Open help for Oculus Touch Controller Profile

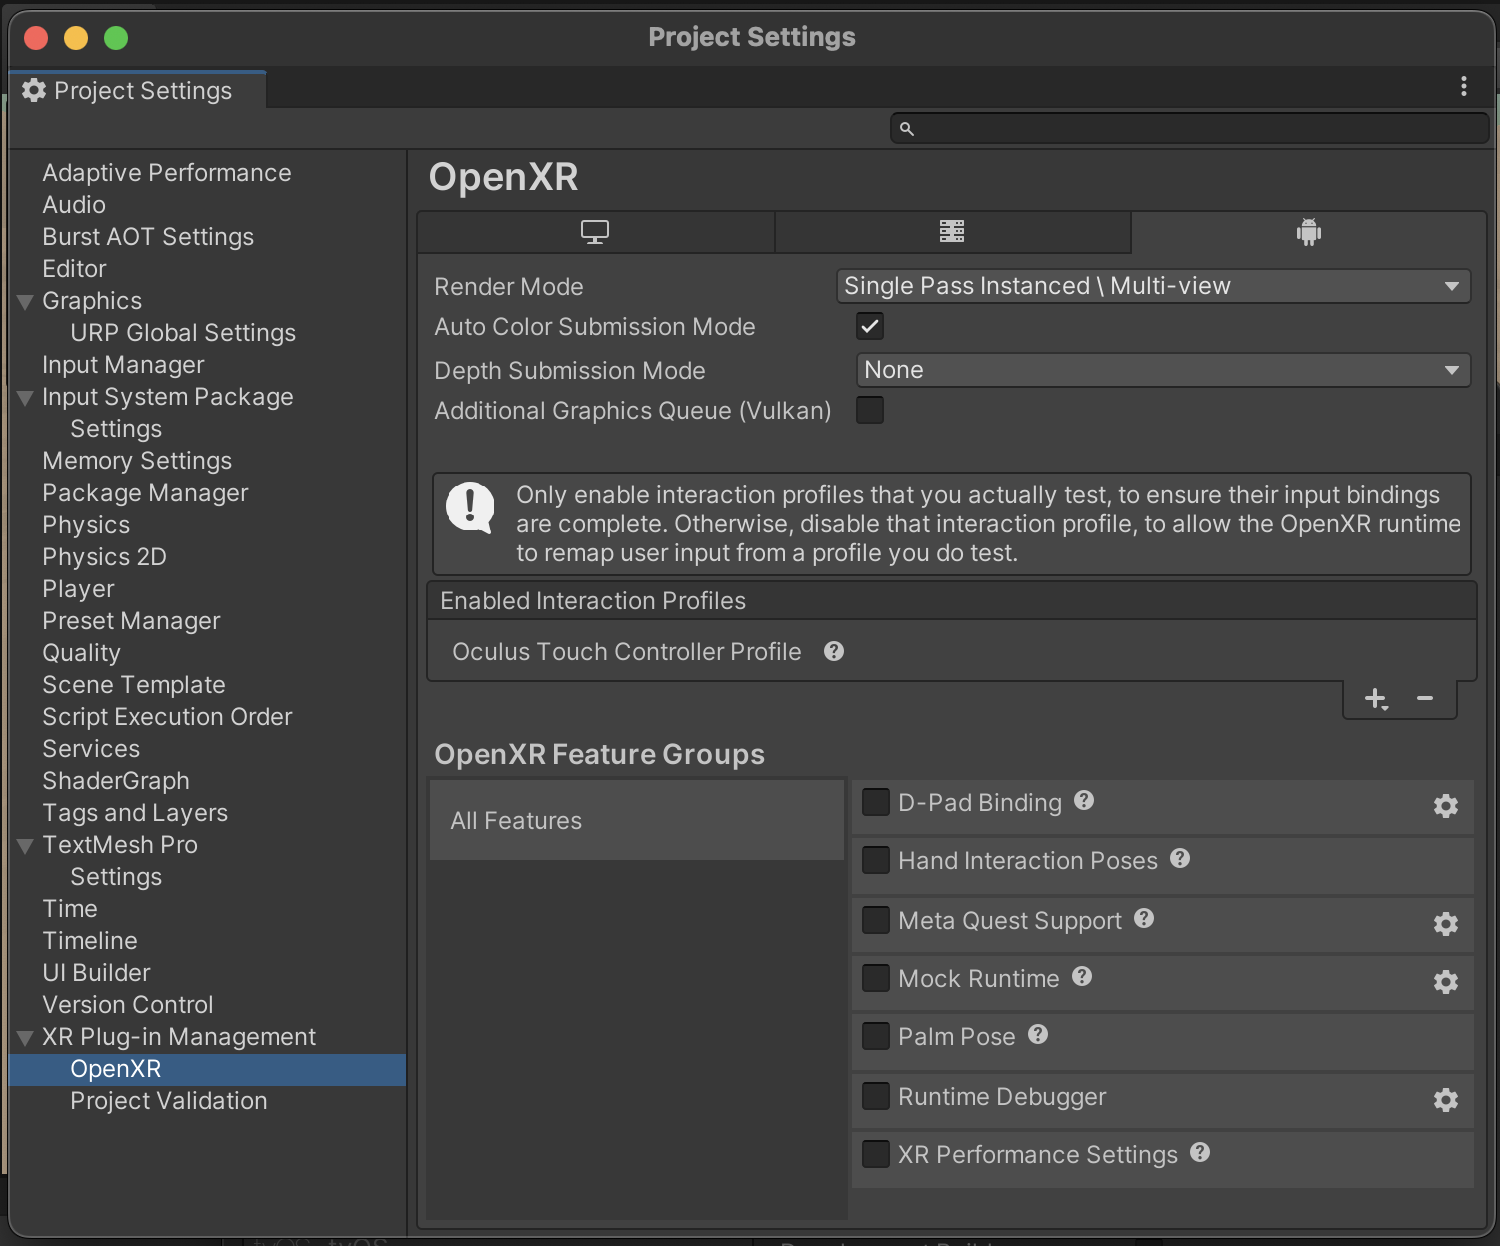pos(834,651)
